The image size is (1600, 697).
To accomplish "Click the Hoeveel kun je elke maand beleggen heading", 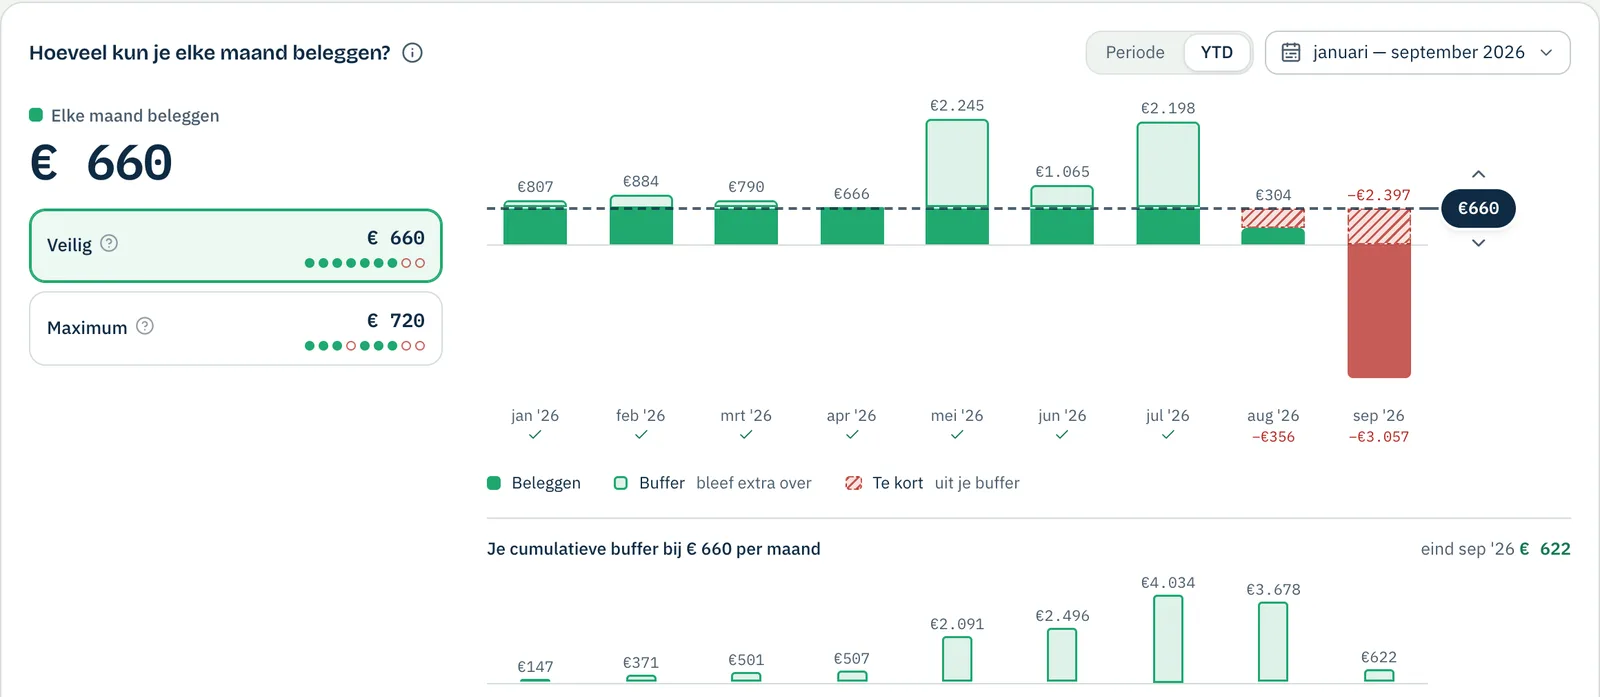I will (x=210, y=53).
